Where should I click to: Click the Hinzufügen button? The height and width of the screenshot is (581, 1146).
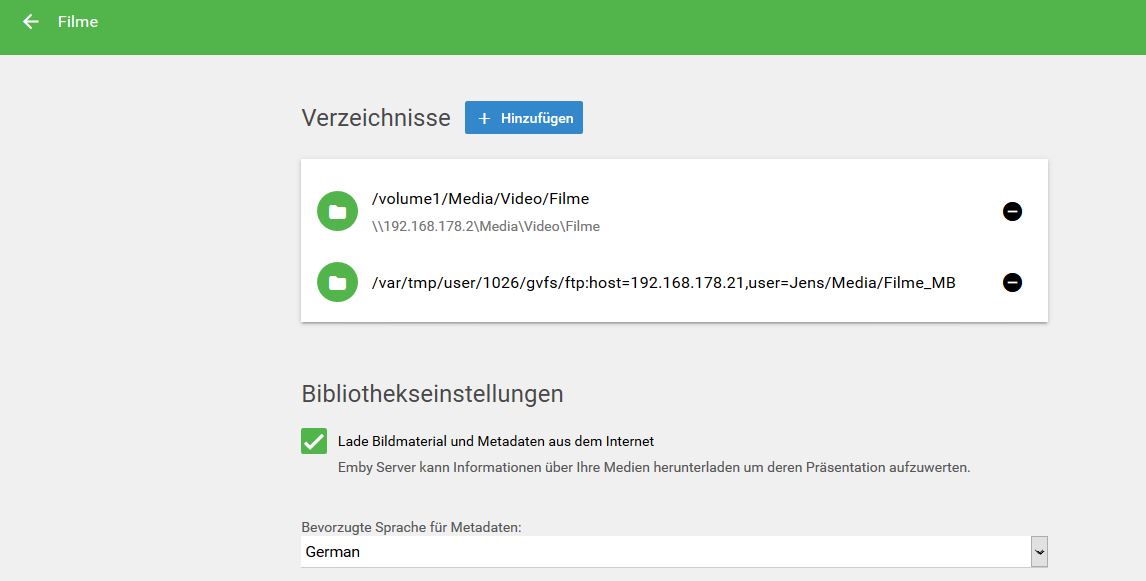click(523, 118)
